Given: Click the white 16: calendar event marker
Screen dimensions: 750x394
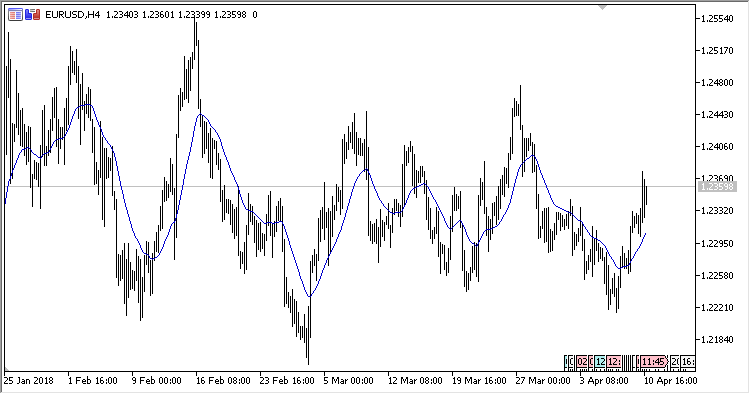Looking at the screenshot, I should coord(688,361).
